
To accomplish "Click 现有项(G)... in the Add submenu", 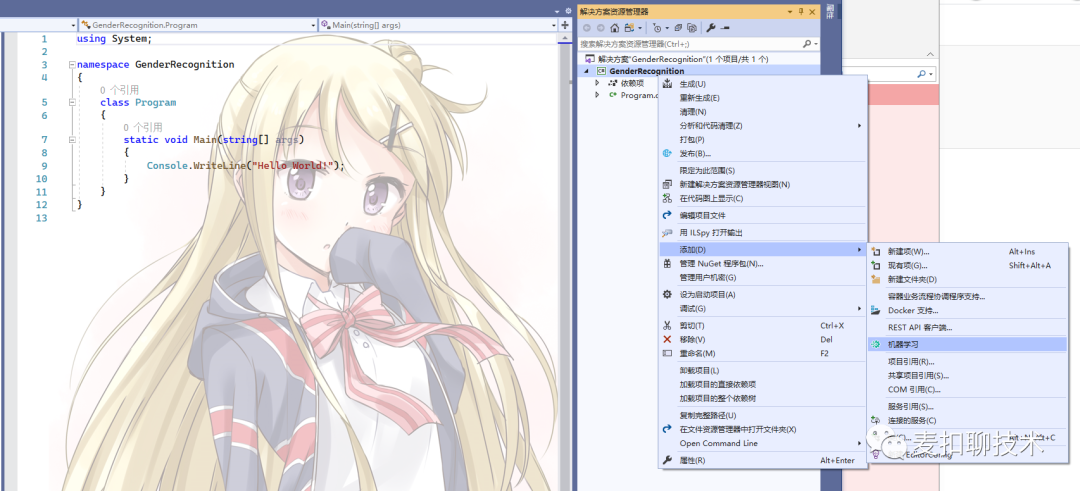I will (x=968, y=265).
